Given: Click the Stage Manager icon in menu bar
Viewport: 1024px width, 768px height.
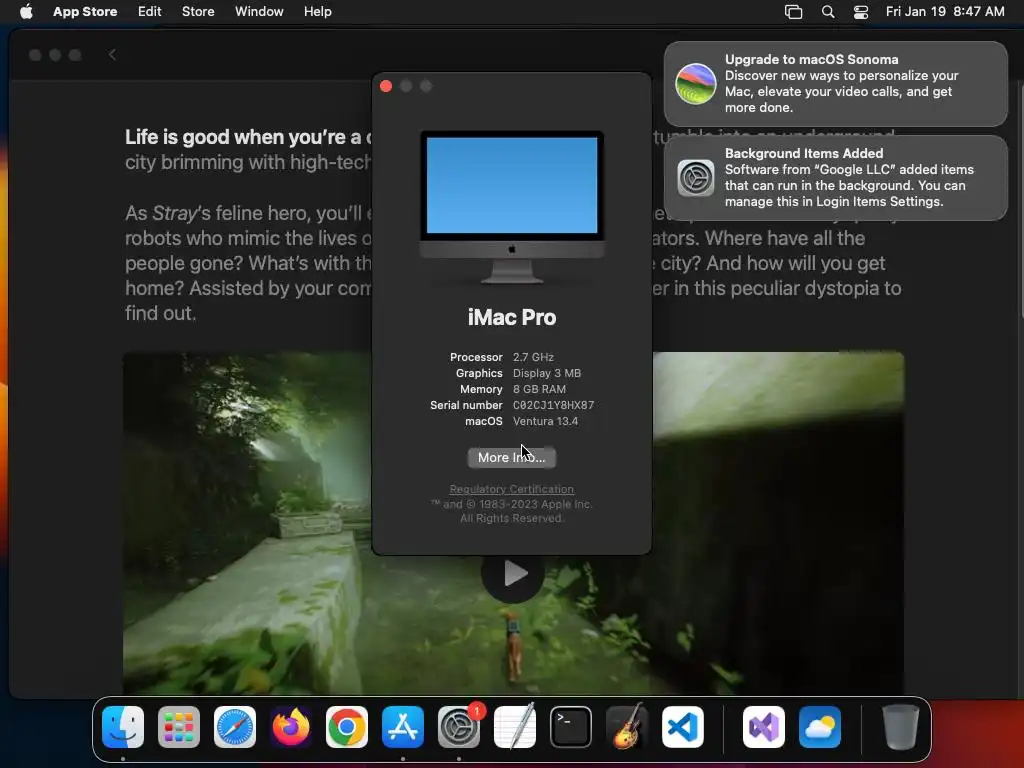Looking at the screenshot, I should click(x=793, y=12).
